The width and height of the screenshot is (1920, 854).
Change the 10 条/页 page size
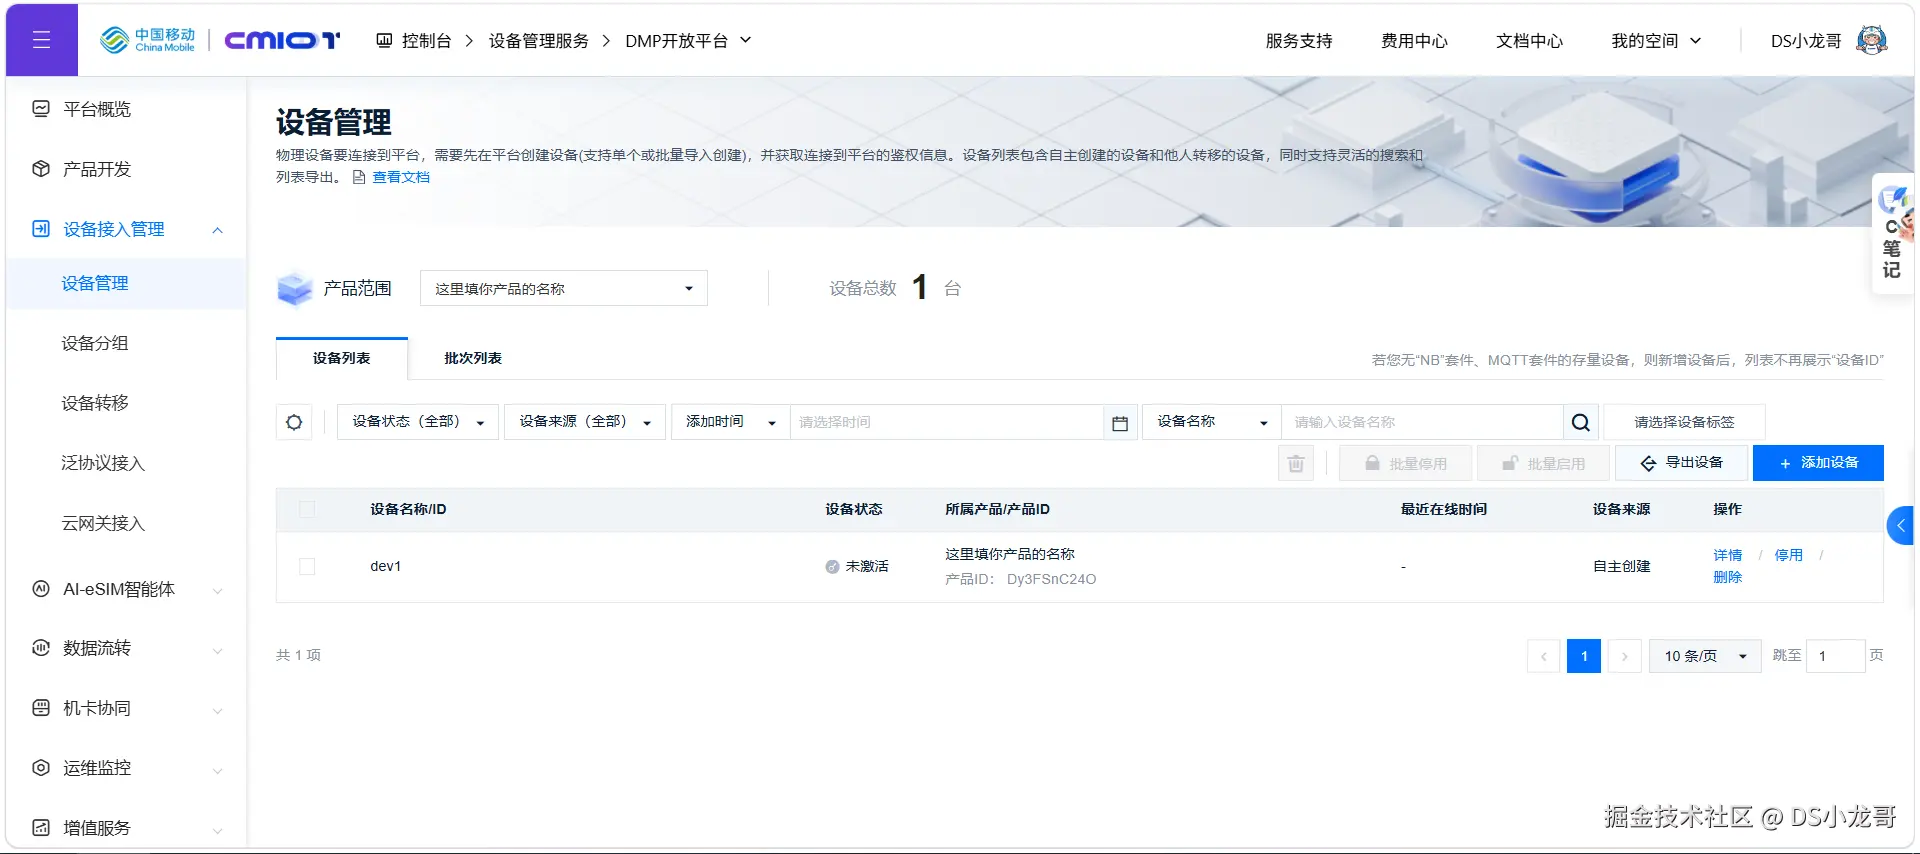click(1705, 656)
